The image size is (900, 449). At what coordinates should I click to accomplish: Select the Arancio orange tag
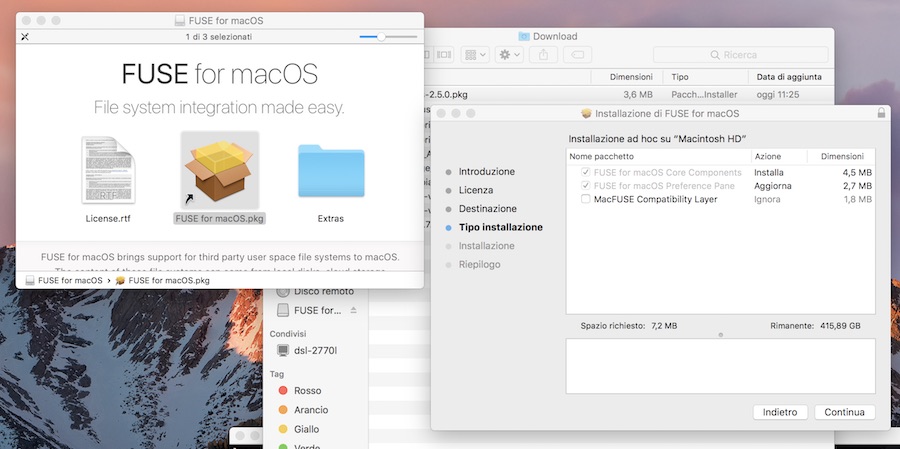pos(311,410)
